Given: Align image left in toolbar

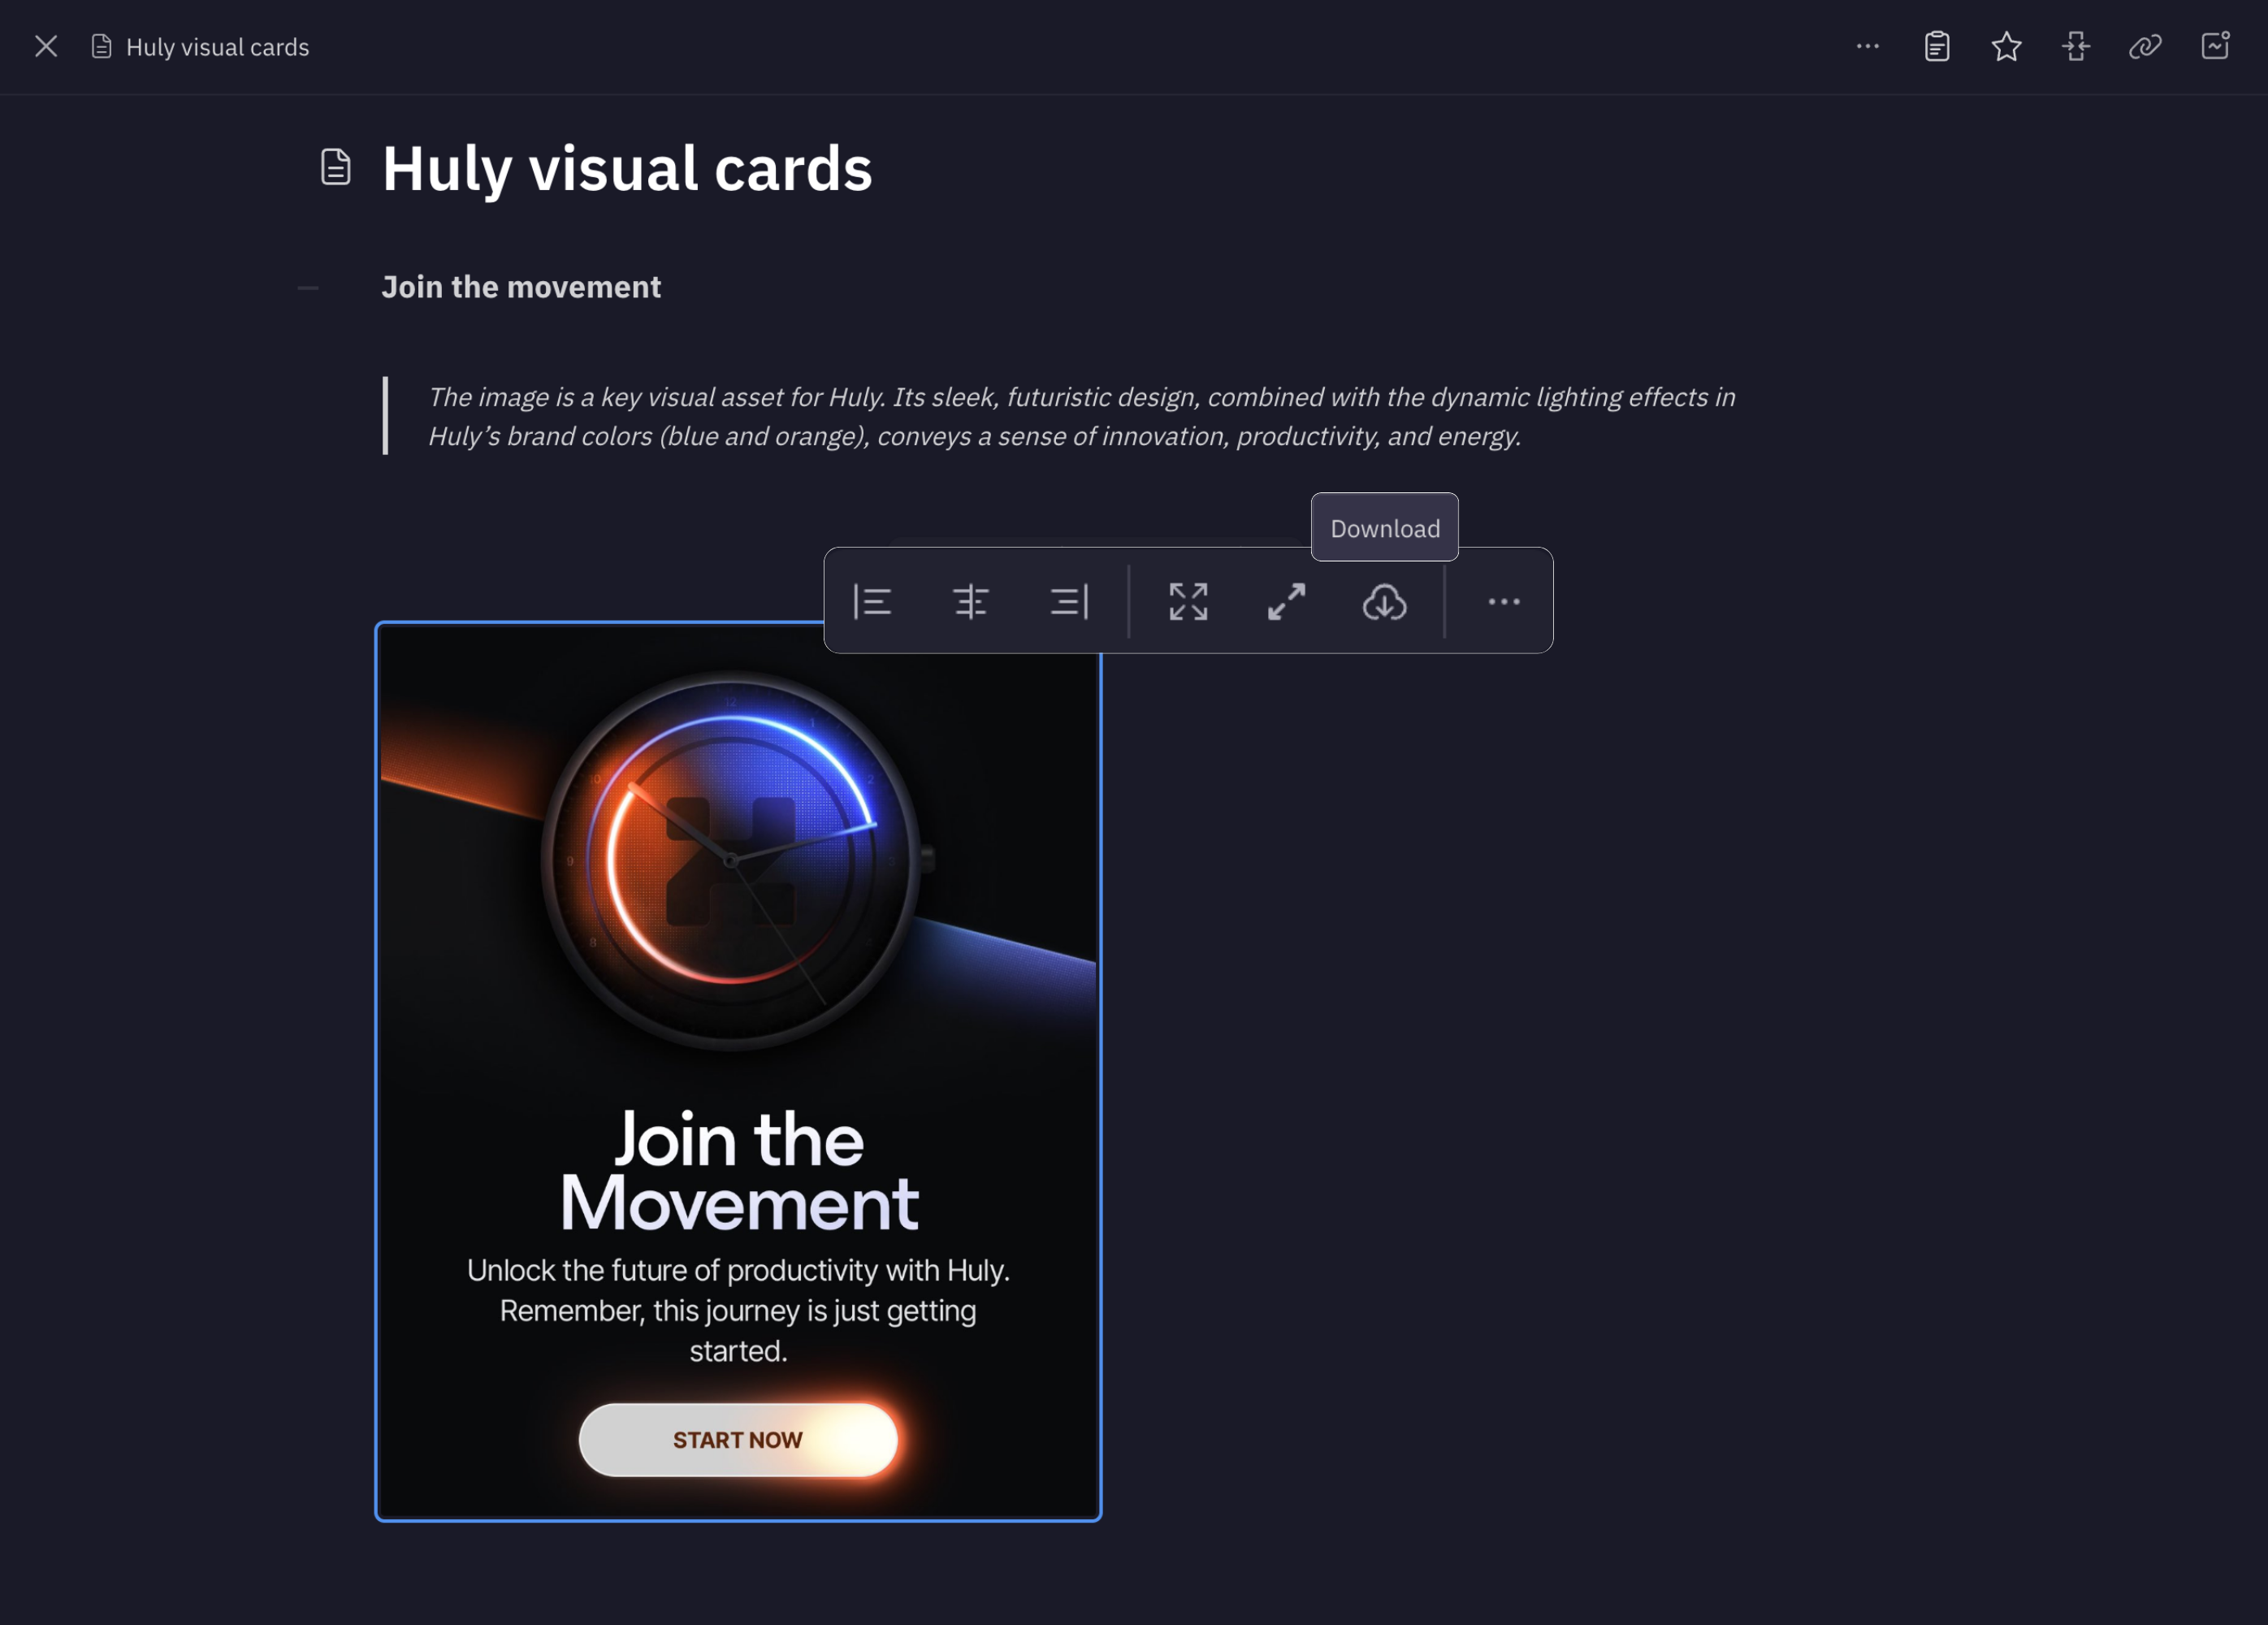Looking at the screenshot, I should [872, 602].
